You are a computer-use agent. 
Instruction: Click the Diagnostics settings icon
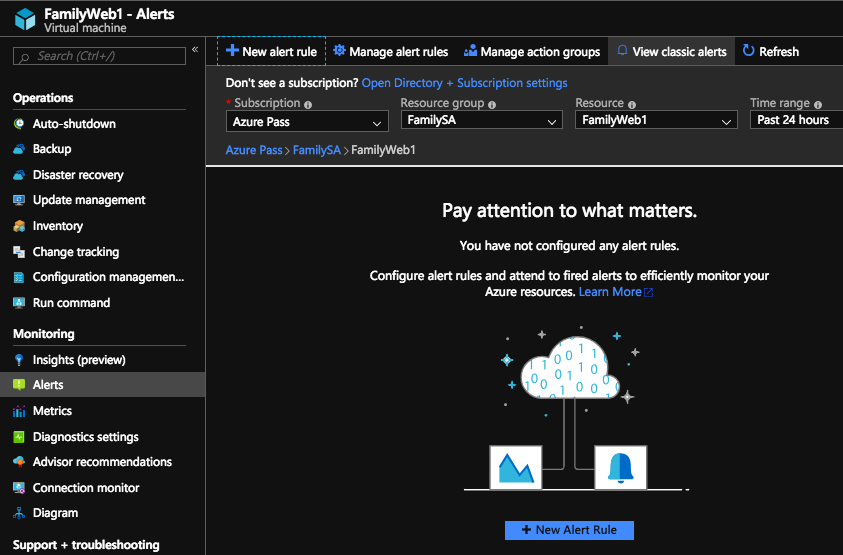click(x=19, y=437)
